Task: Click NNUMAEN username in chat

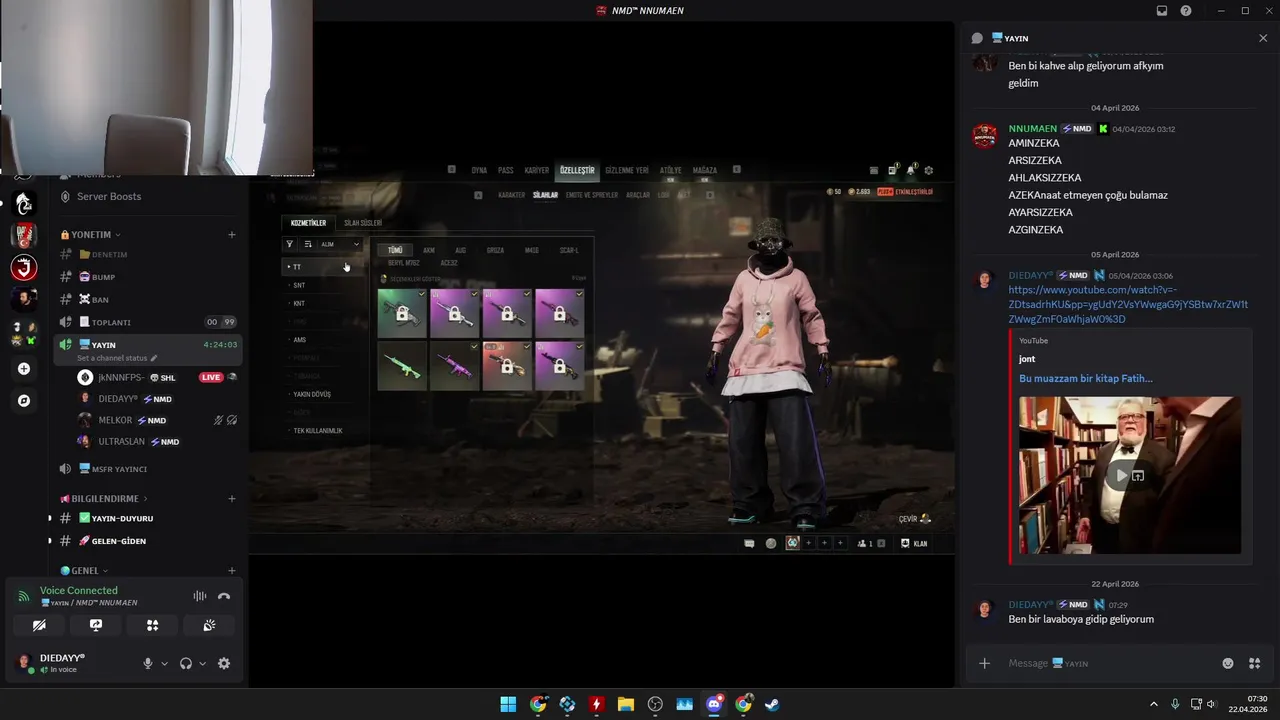Action: (1032, 128)
